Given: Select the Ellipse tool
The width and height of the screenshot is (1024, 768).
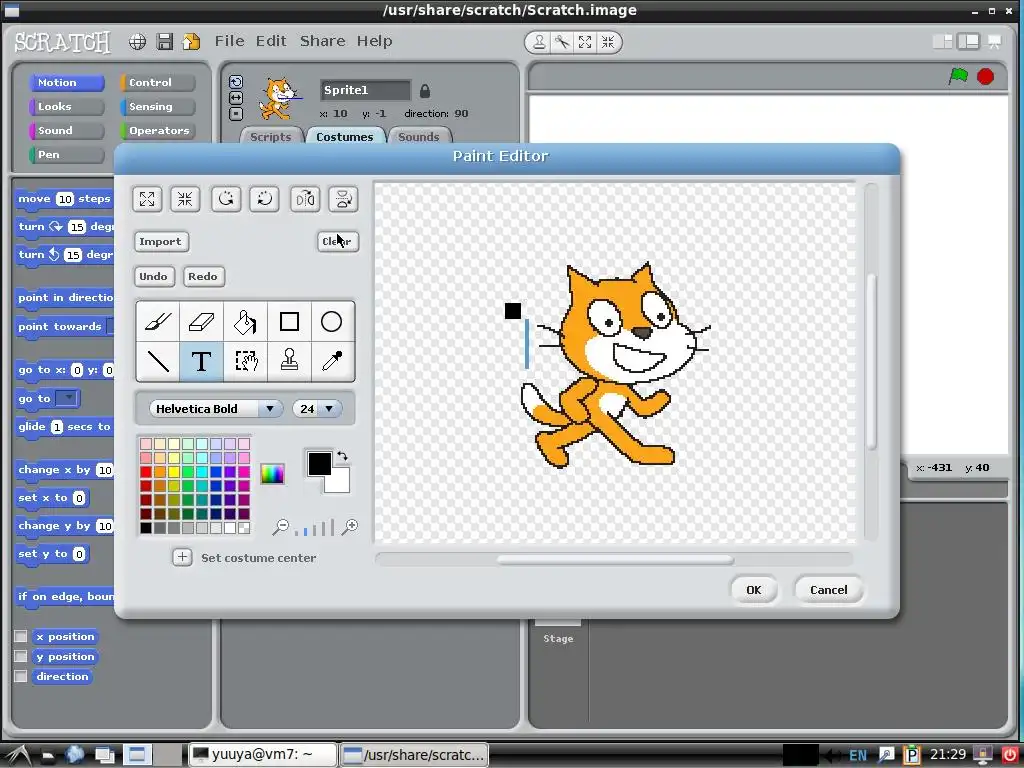Looking at the screenshot, I should [x=332, y=322].
